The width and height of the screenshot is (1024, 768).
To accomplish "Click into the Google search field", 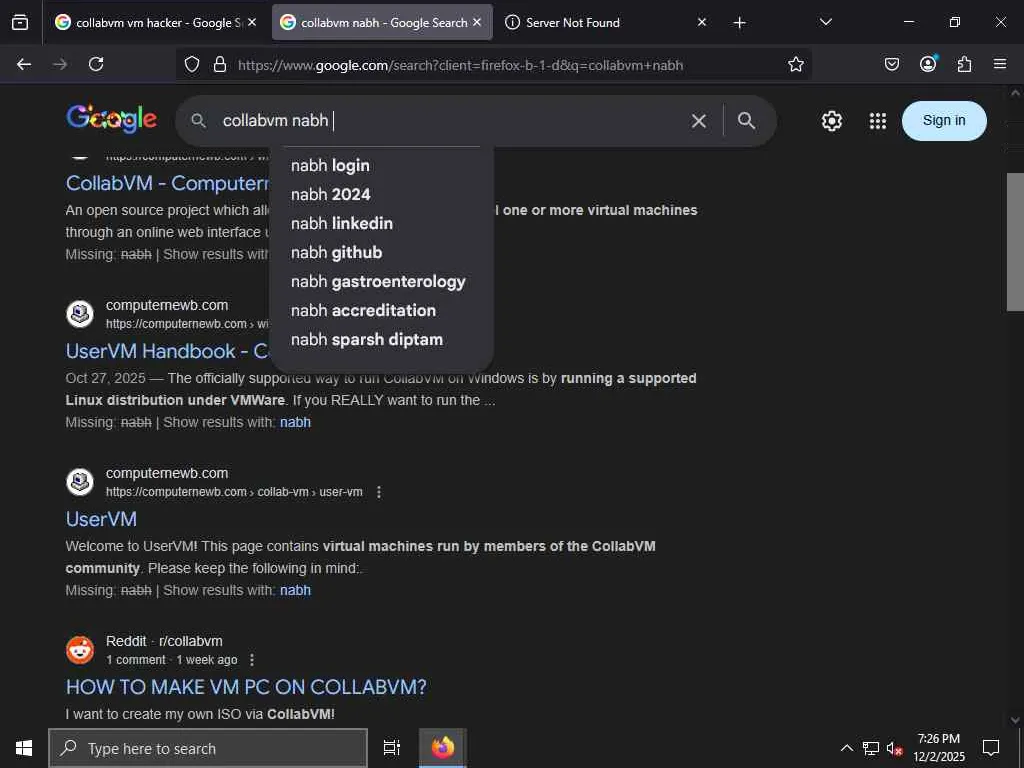I will [x=451, y=121].
